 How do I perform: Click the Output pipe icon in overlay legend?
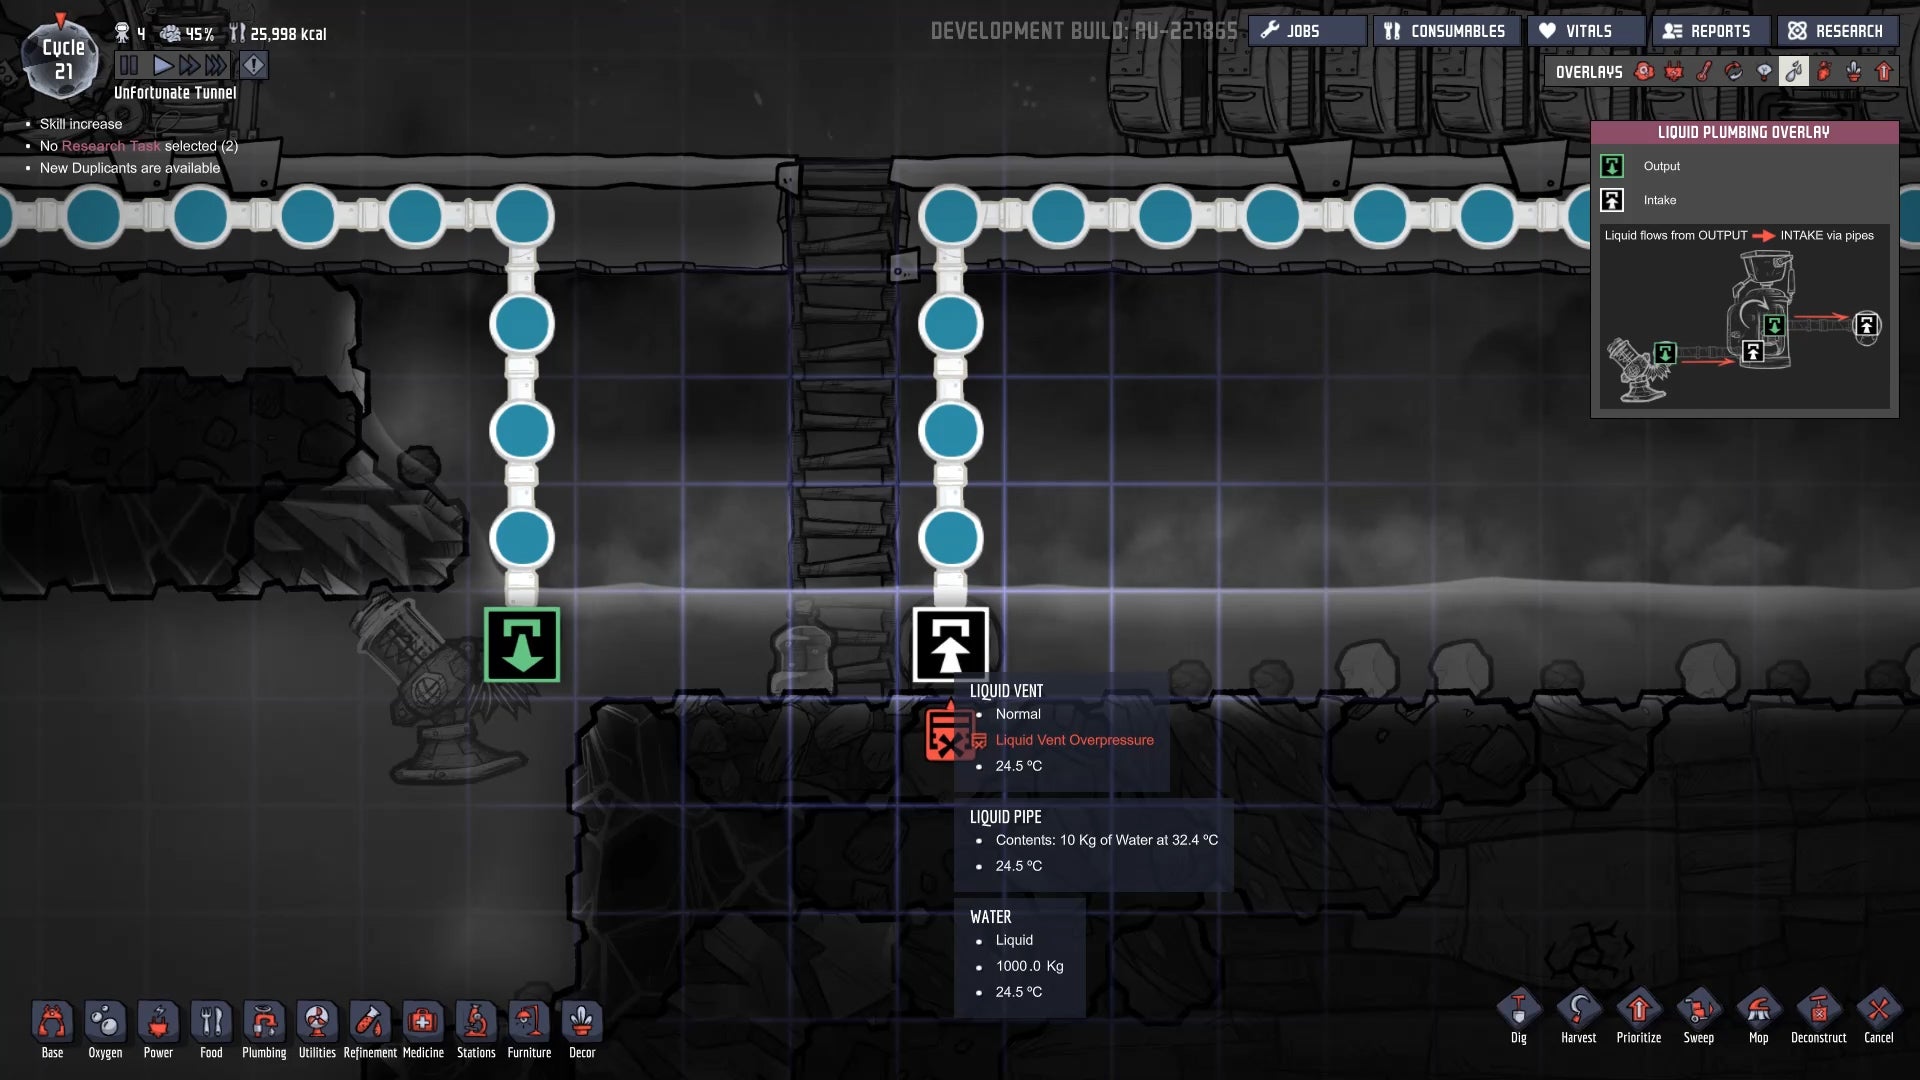click(1613, 165)
